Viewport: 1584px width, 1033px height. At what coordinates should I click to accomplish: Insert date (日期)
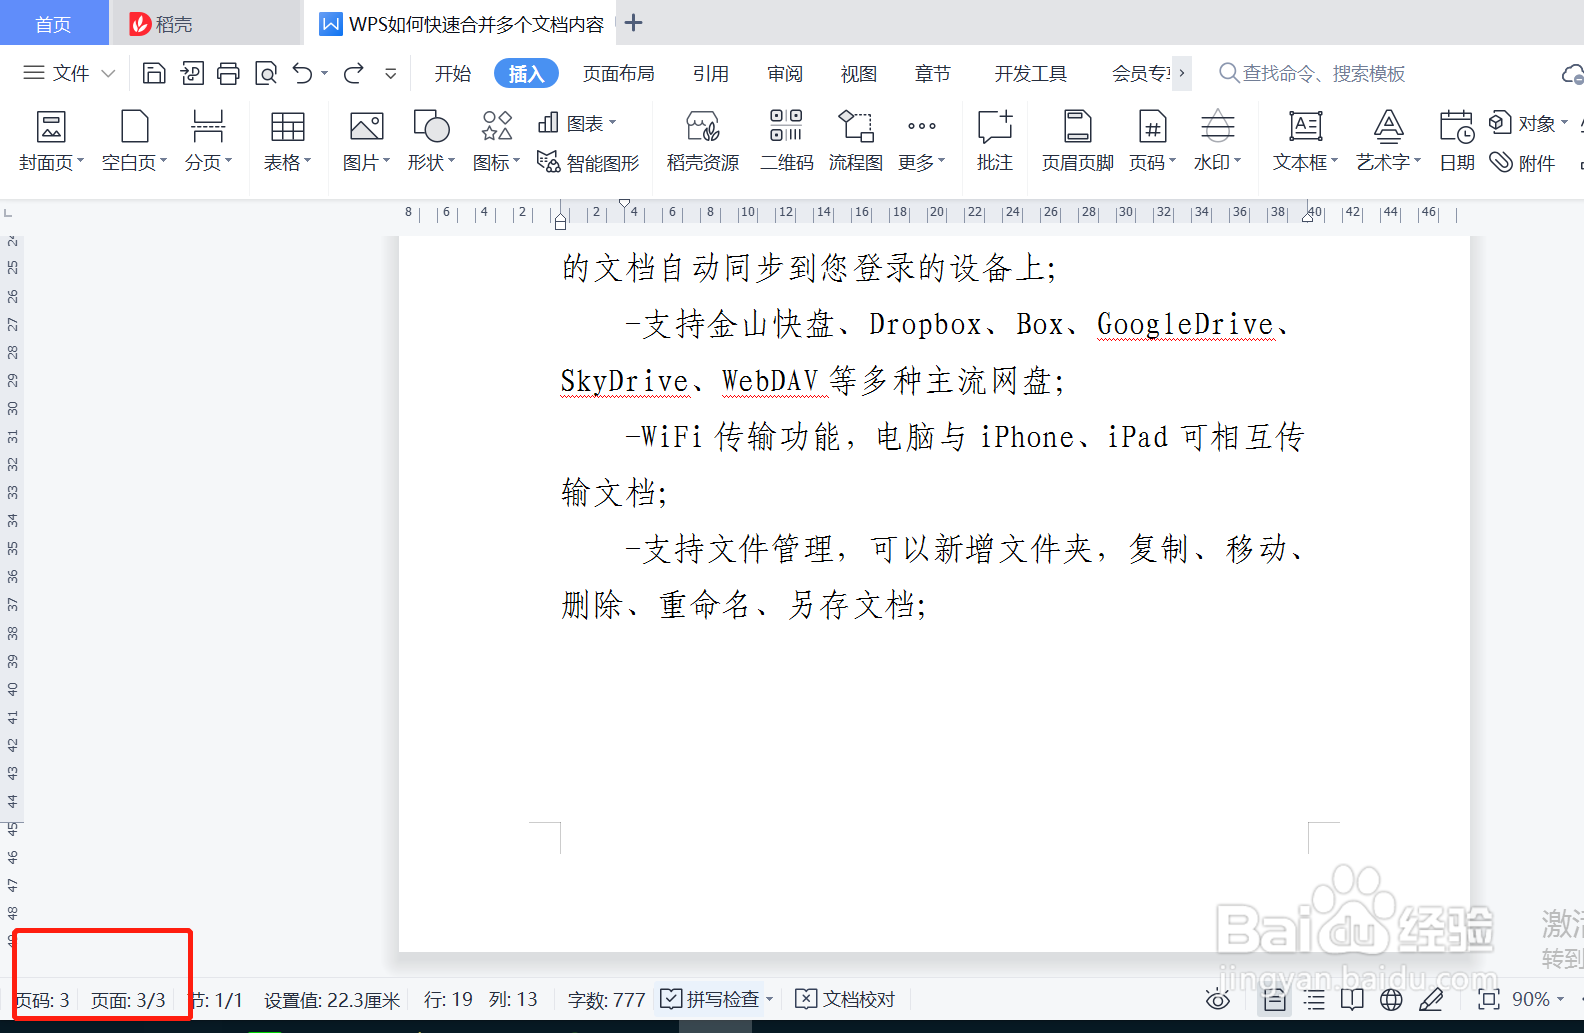click(x=1457, y=141)
